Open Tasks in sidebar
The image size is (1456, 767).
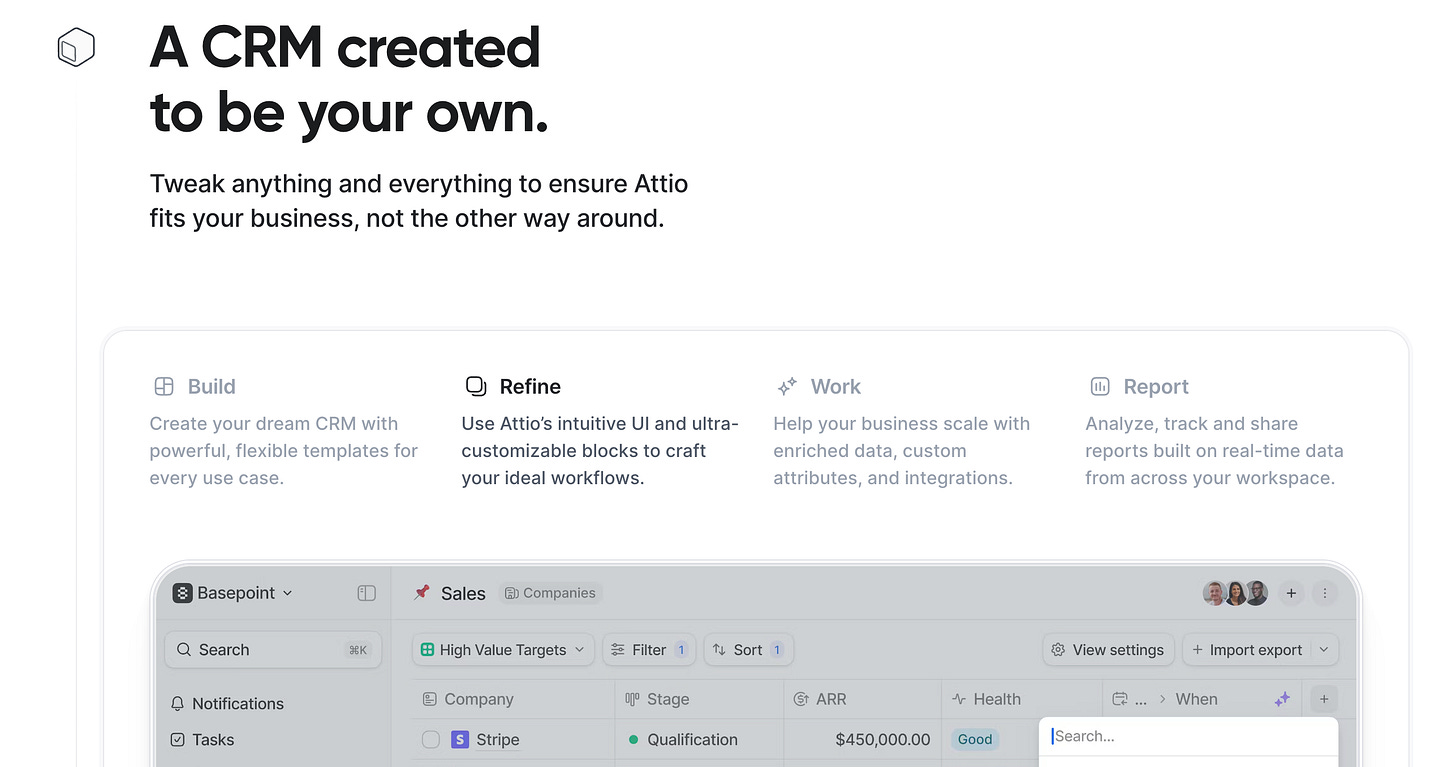(x=202, y=740)
